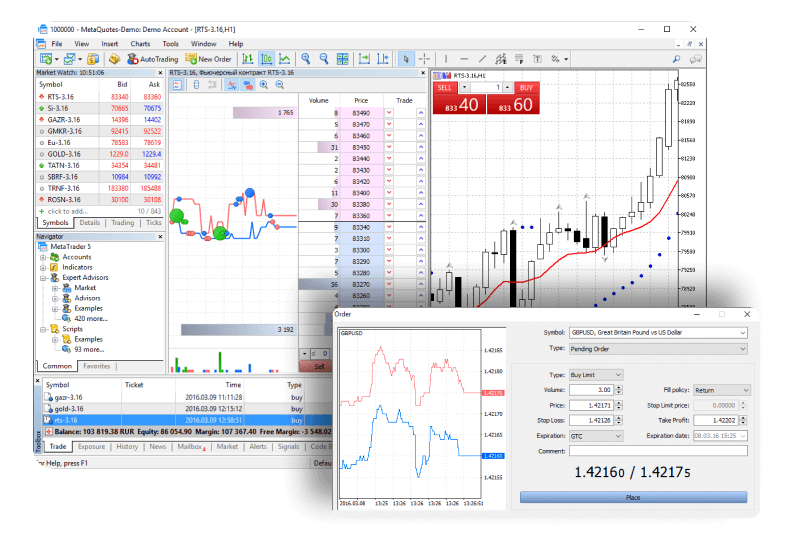800x550 pixels.
Task: Close the Market Watch panel
Action: coord(160,73)
